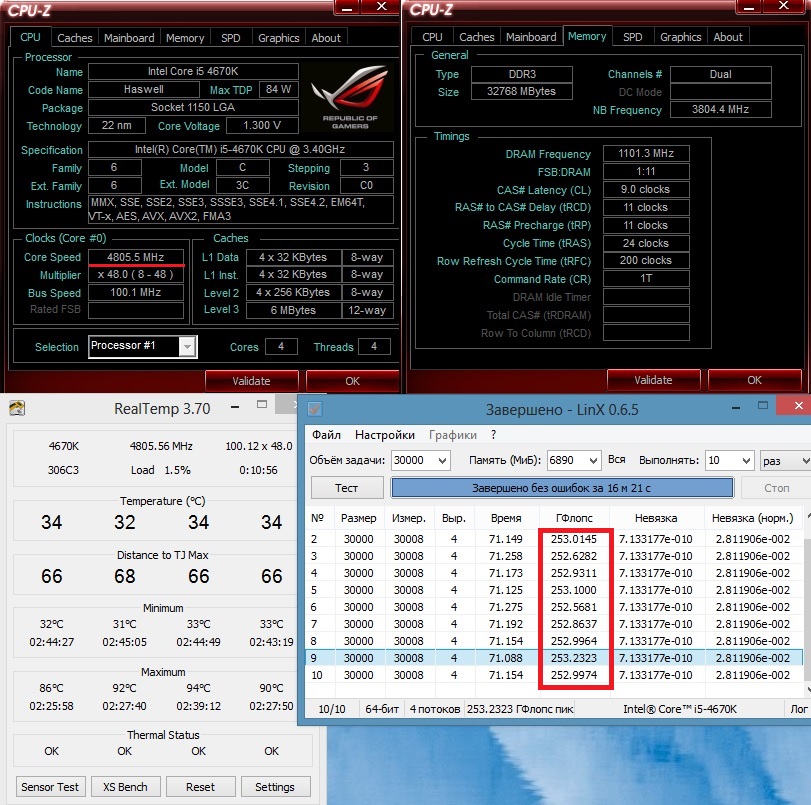Open the Processor #1 selection dropdown
The width and height of the screenshot is (811, 805).
(187, 346)
